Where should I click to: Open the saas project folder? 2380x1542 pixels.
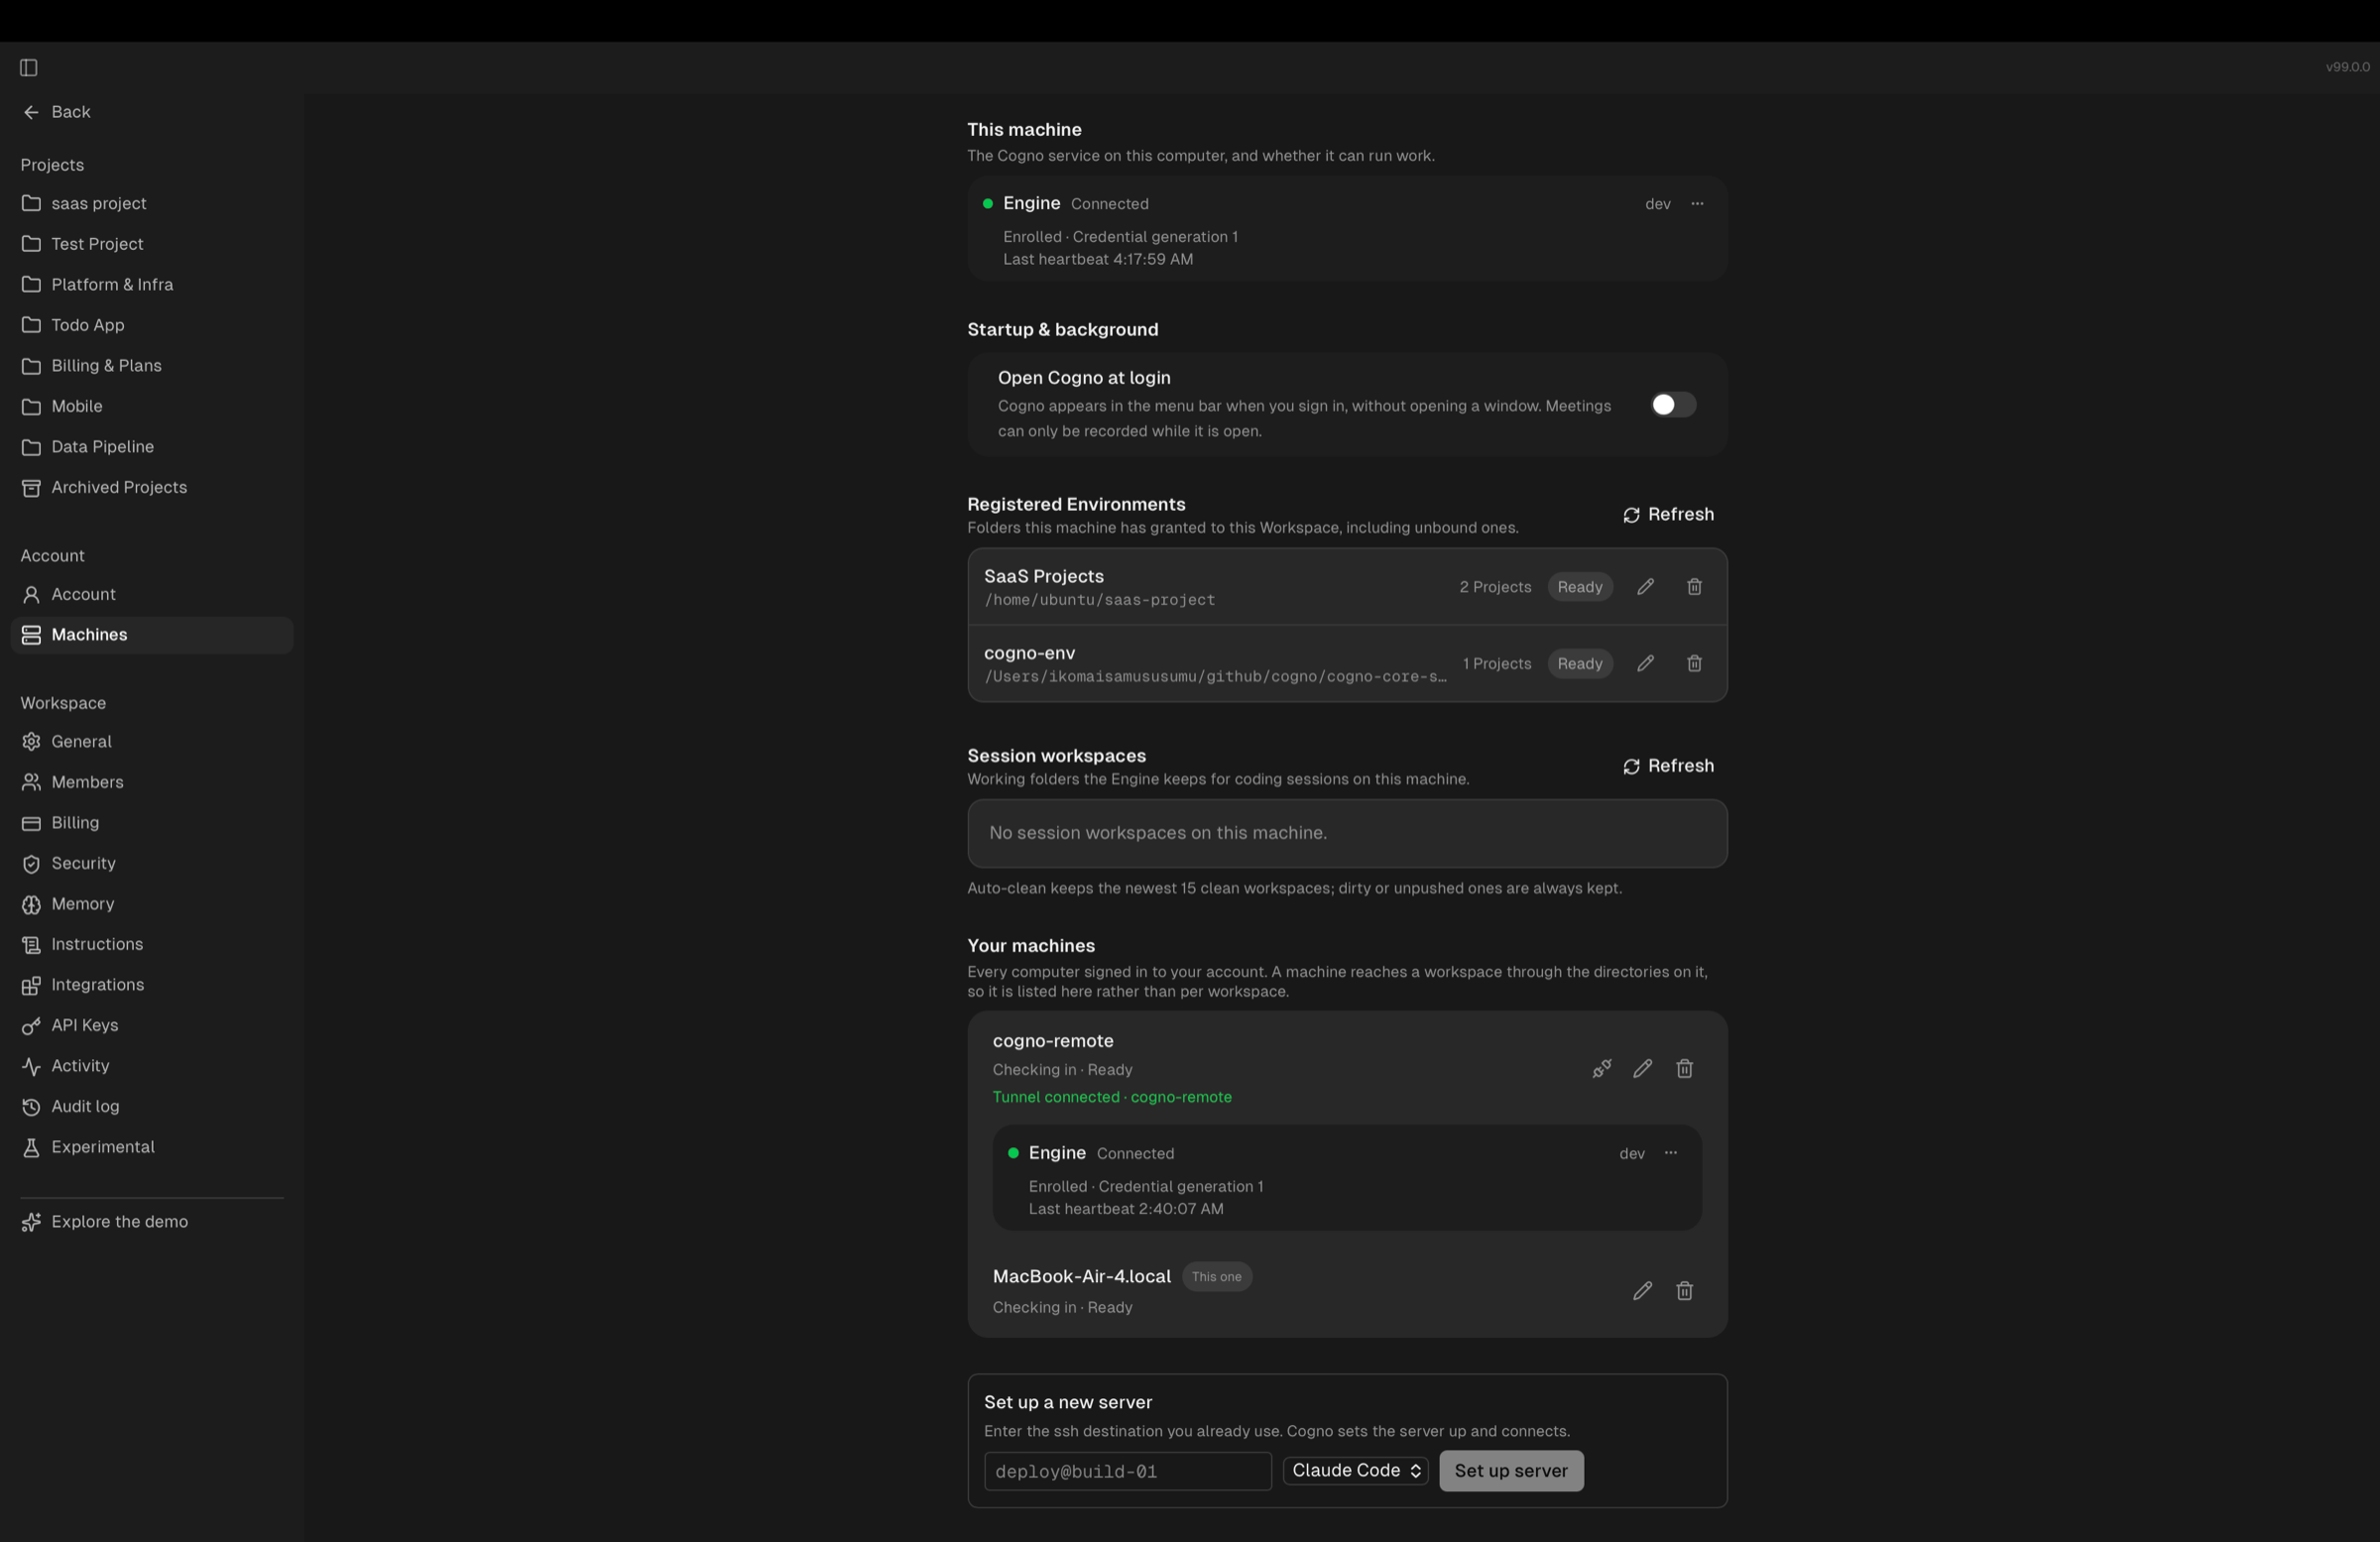(152, 203)
